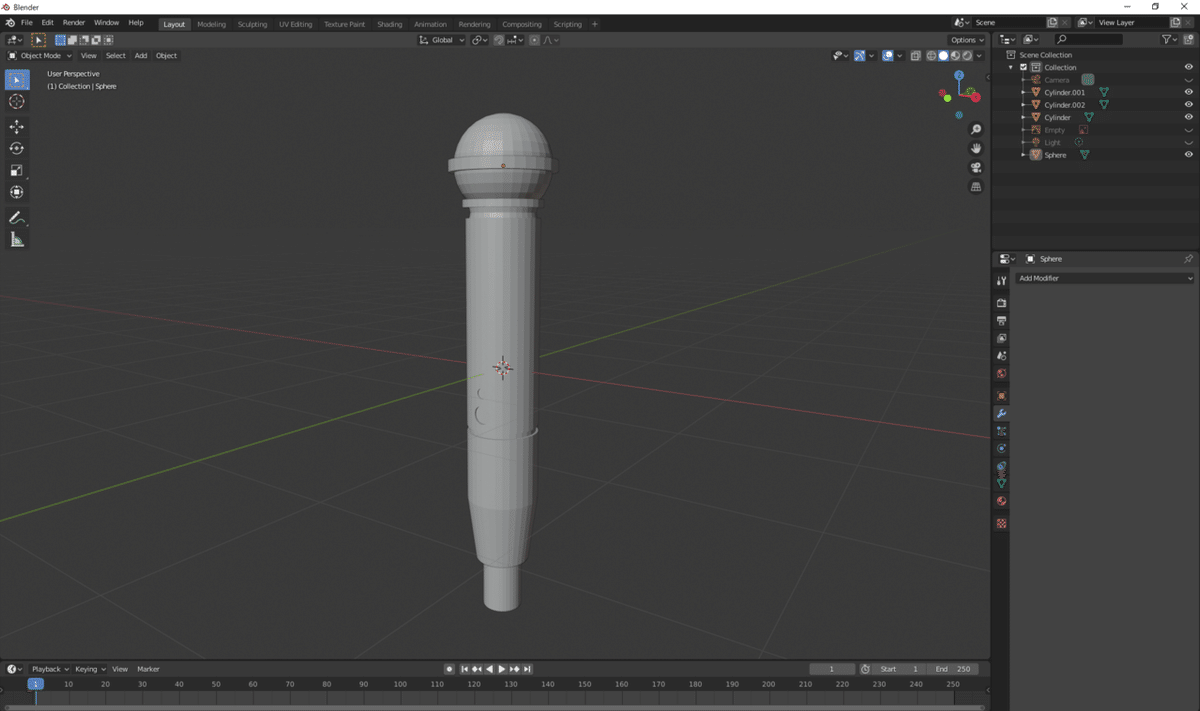Collapse the Collection in the outliner
The width and height of the screenshot is (1200, 711).
1011,67
